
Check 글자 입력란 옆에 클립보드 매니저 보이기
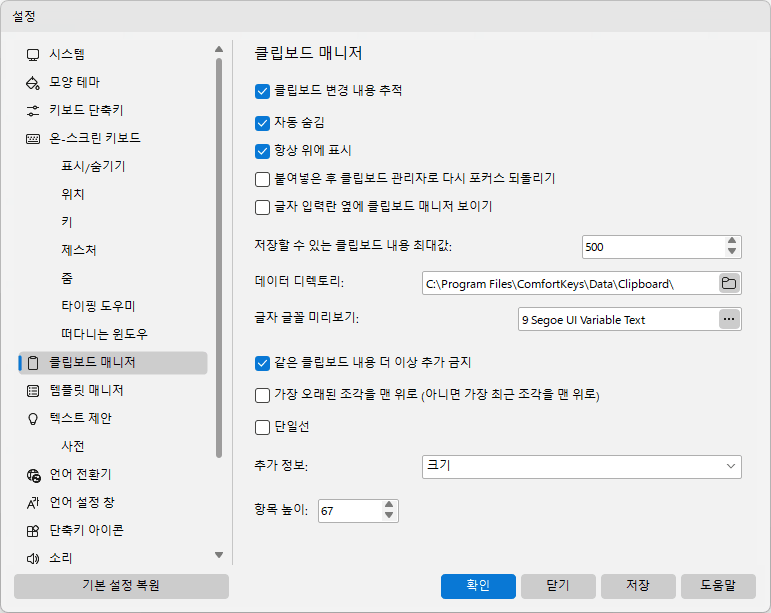[262, 207]
